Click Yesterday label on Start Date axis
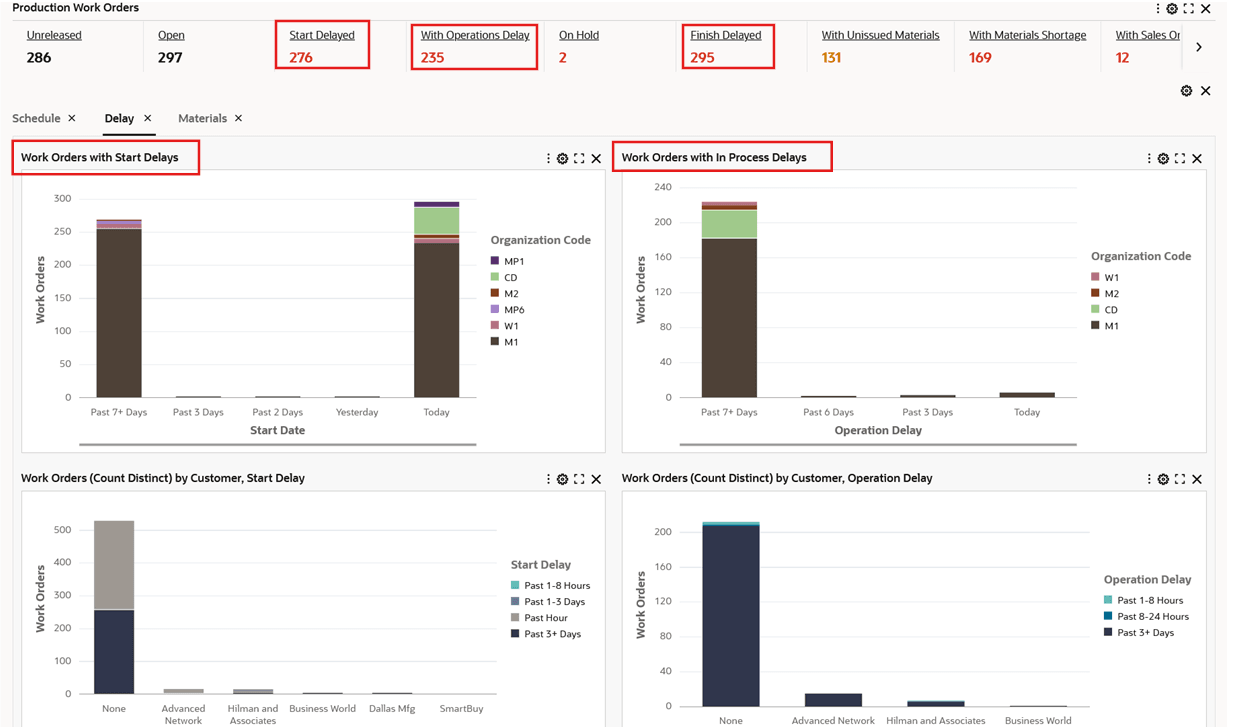Screen dimensions: 1238x727 357,412
